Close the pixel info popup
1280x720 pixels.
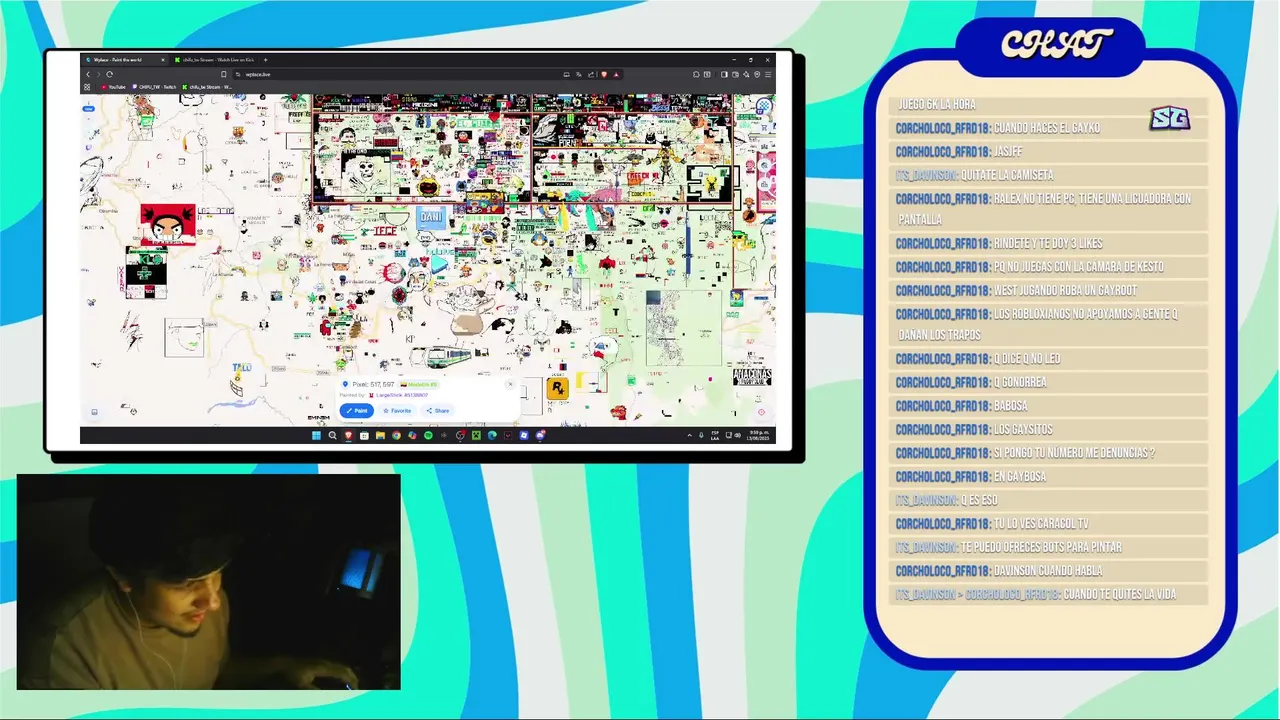point(510,384)
